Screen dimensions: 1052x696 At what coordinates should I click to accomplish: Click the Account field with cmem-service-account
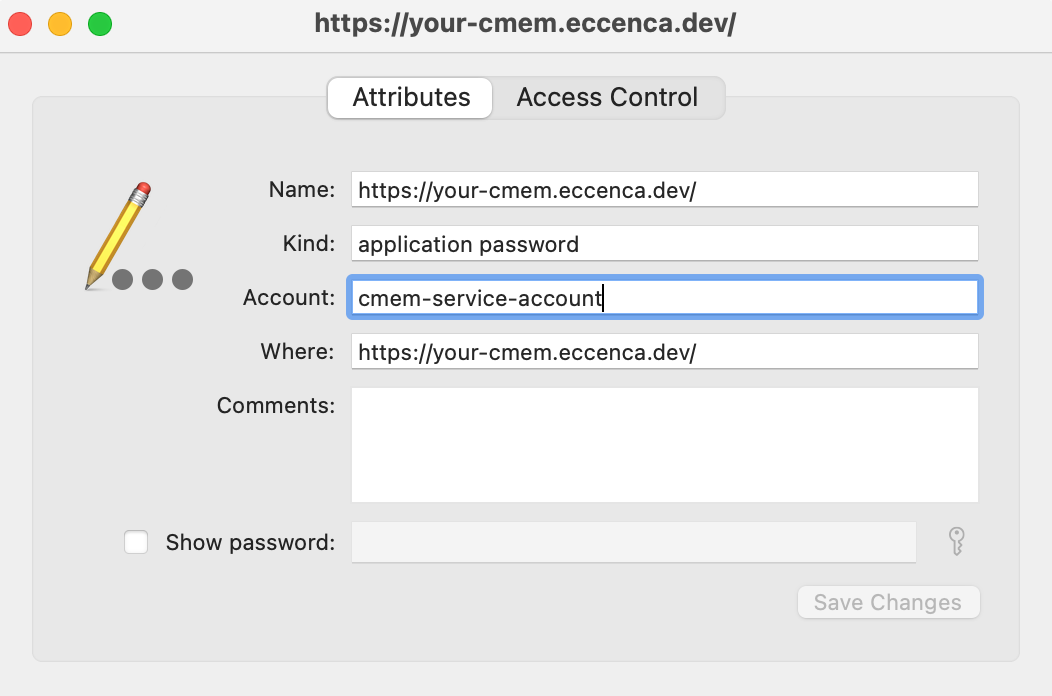(x=664, y=297)
